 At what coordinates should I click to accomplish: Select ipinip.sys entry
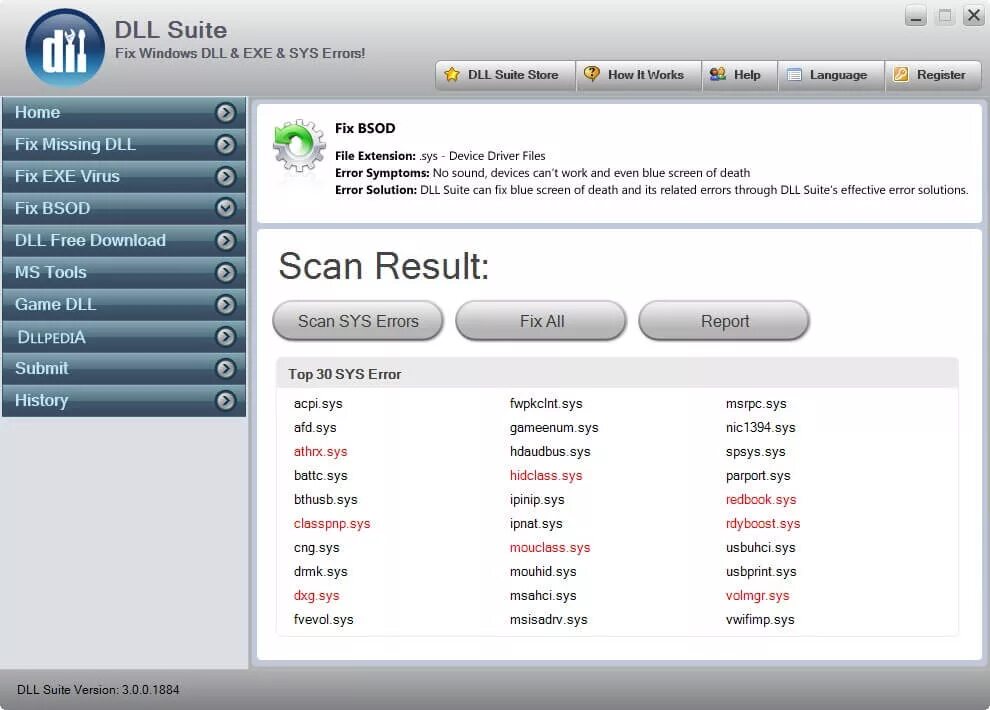(537, 500)
